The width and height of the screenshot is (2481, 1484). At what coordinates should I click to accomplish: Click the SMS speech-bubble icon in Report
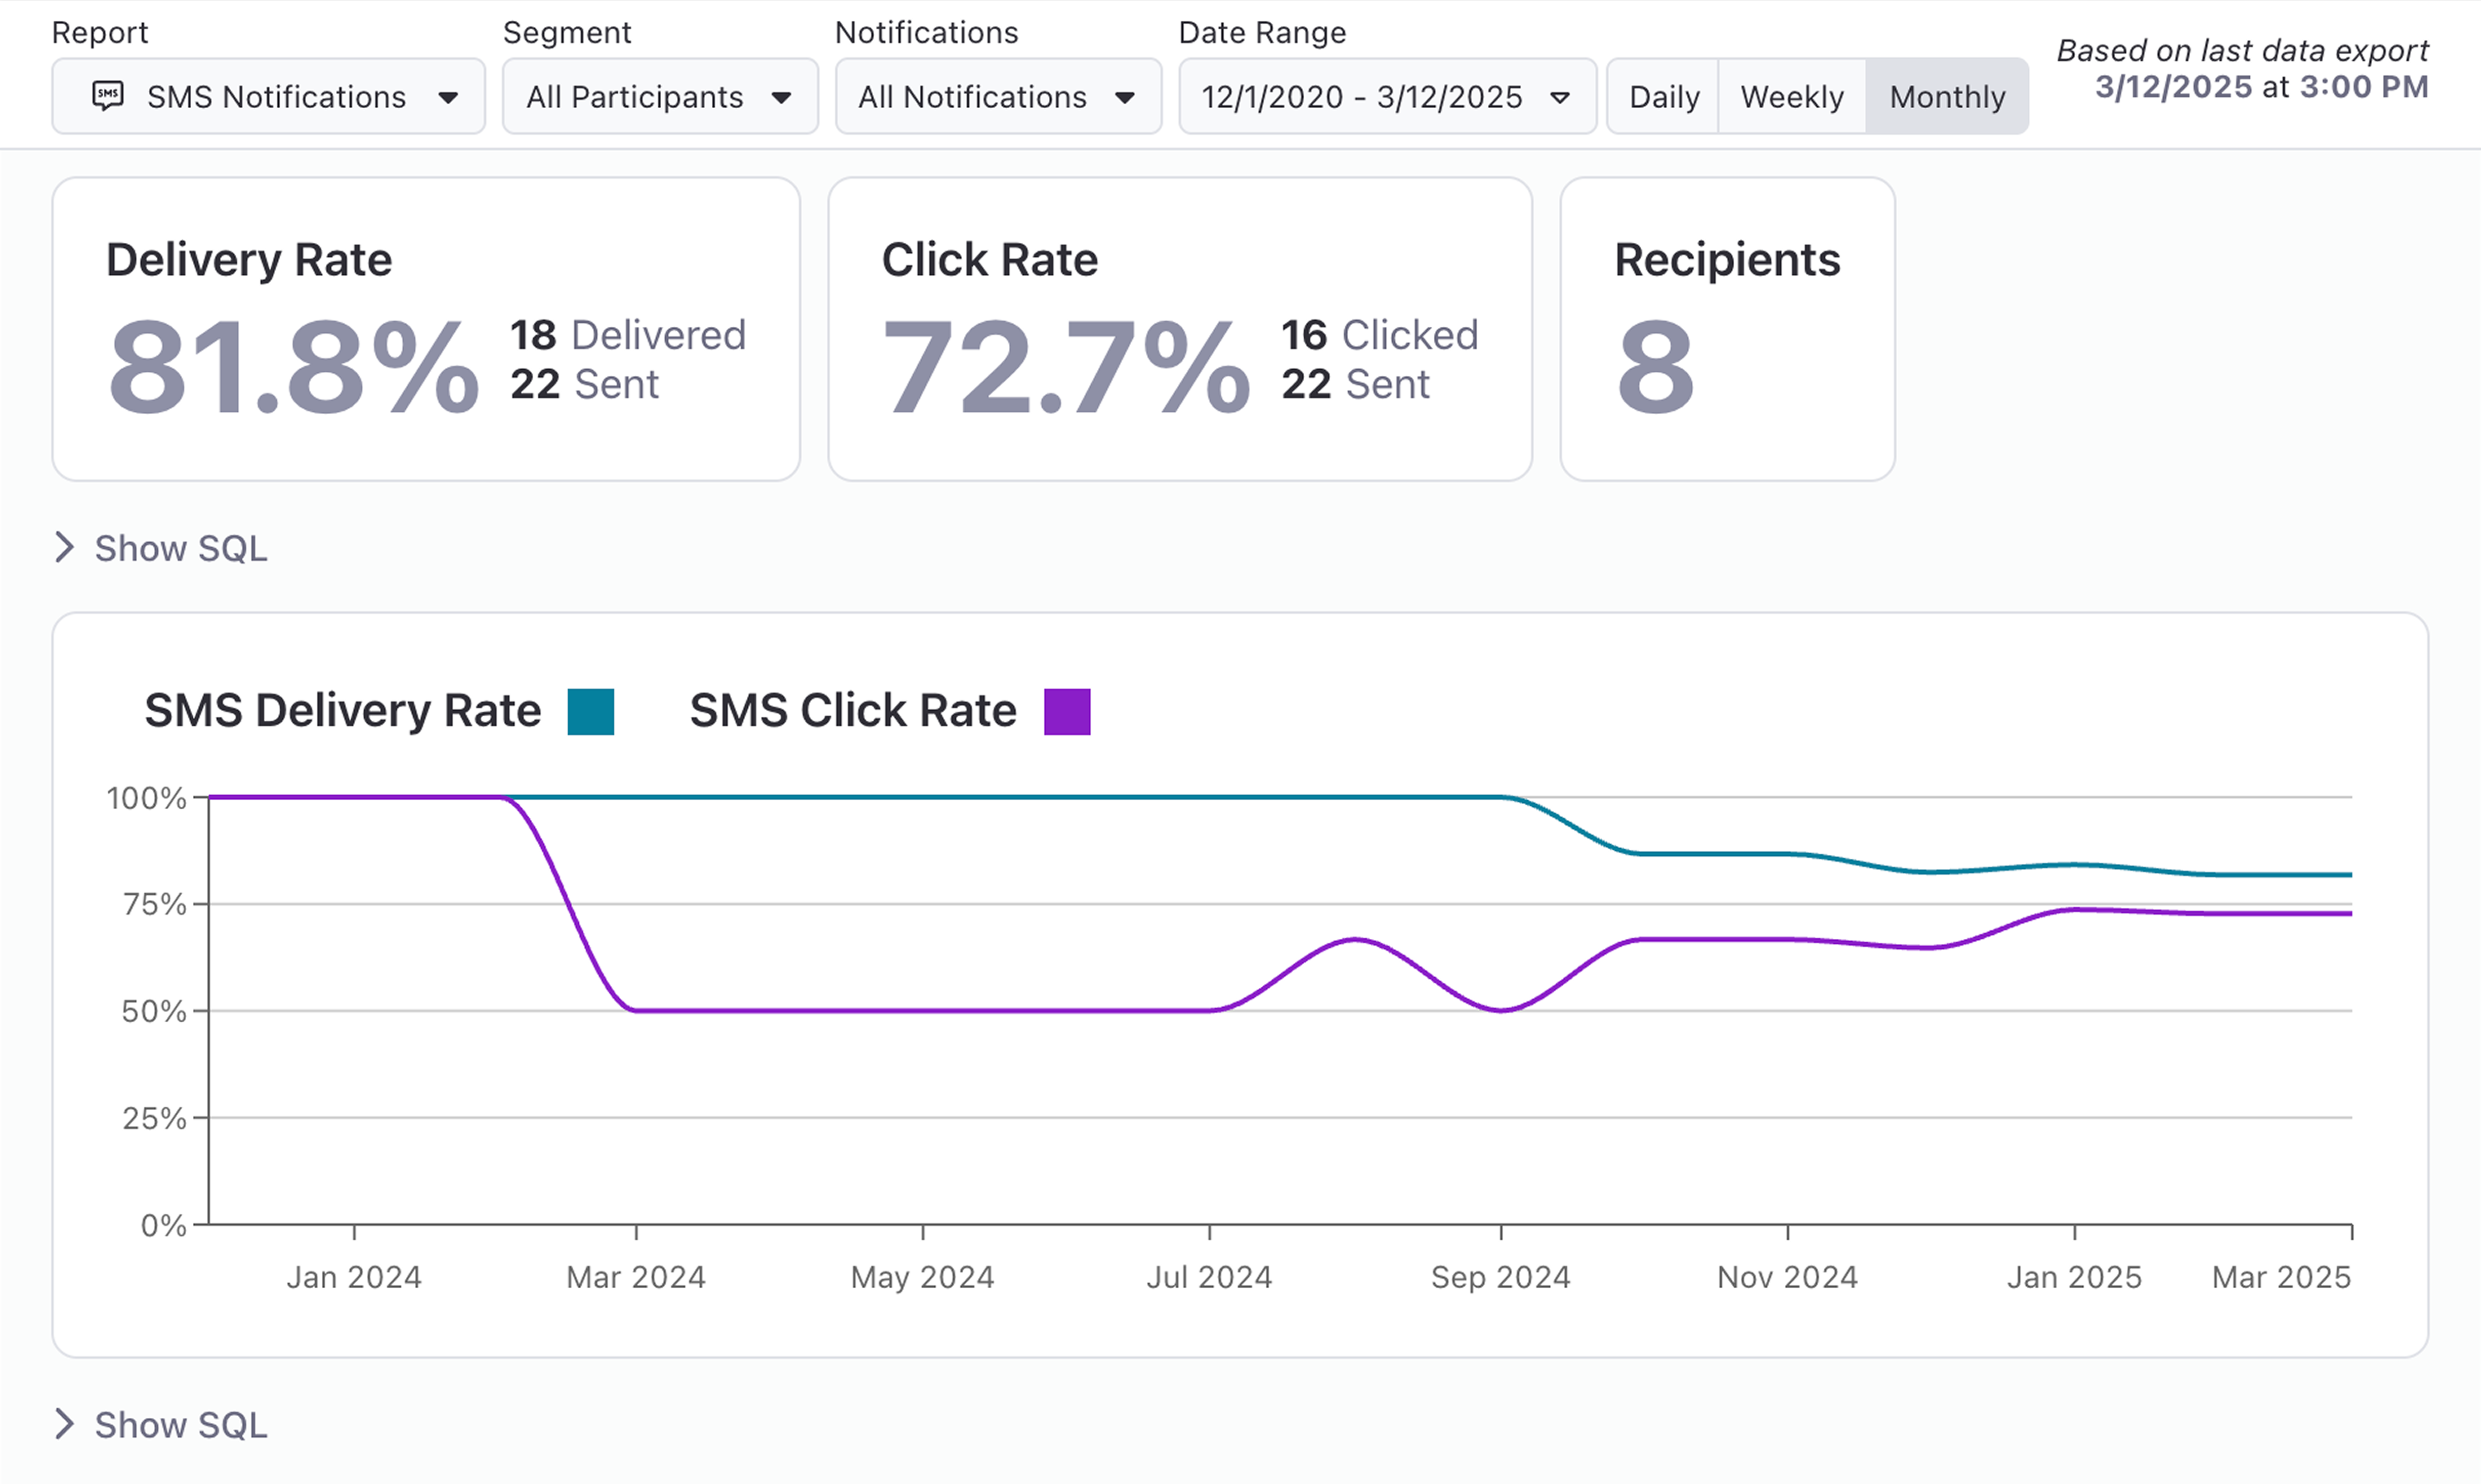pos(108,96)
